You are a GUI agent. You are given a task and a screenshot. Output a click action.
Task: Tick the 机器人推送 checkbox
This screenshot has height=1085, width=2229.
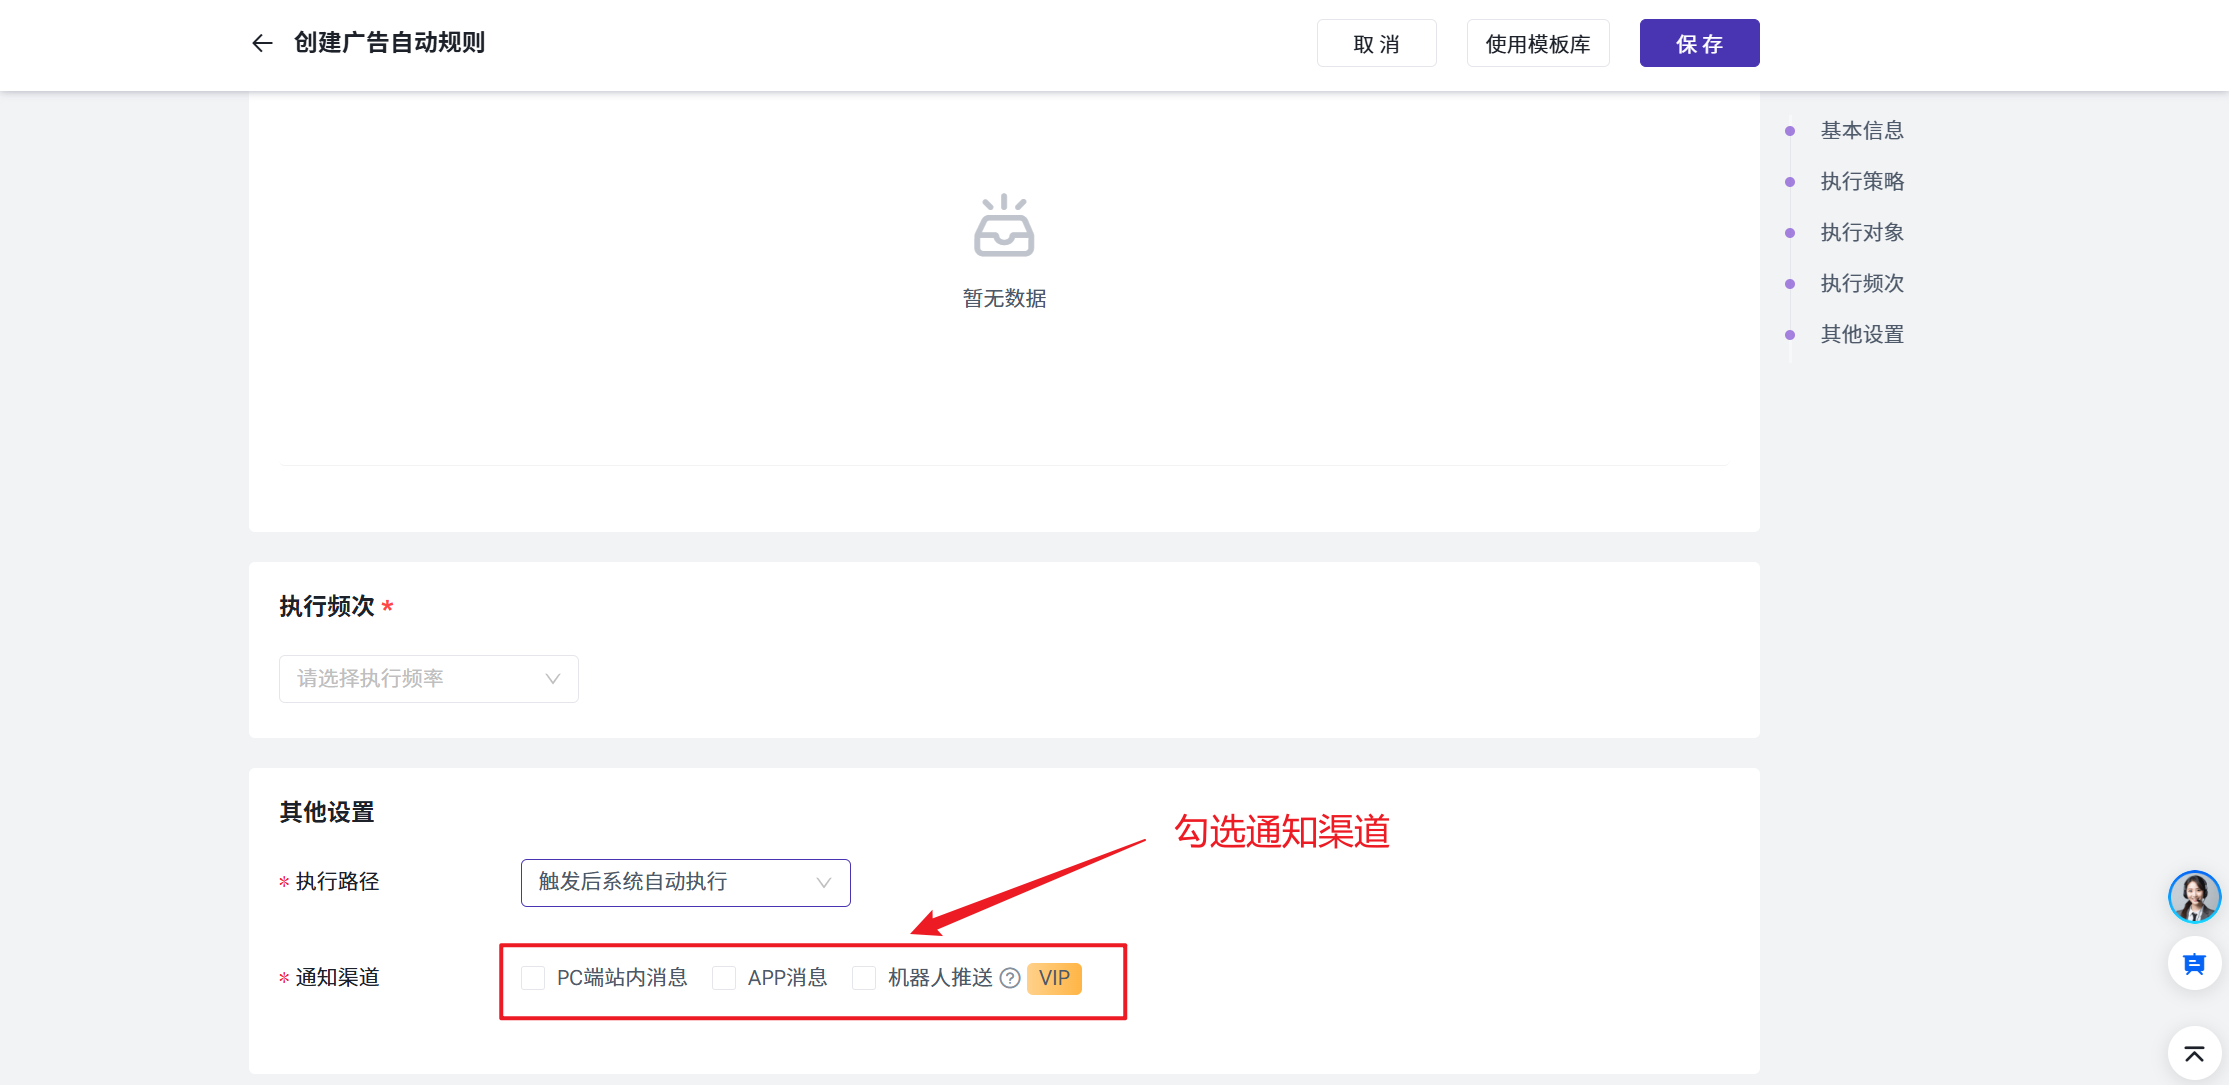(864, 978)
